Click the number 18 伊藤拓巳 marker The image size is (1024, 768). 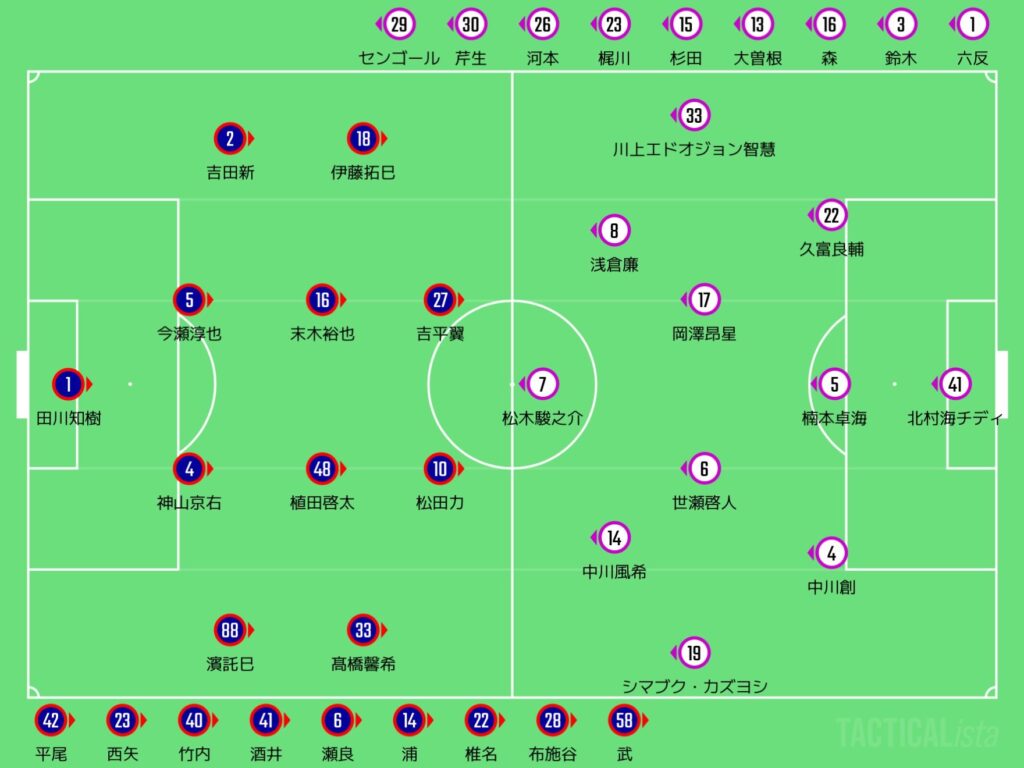[363, 138]
